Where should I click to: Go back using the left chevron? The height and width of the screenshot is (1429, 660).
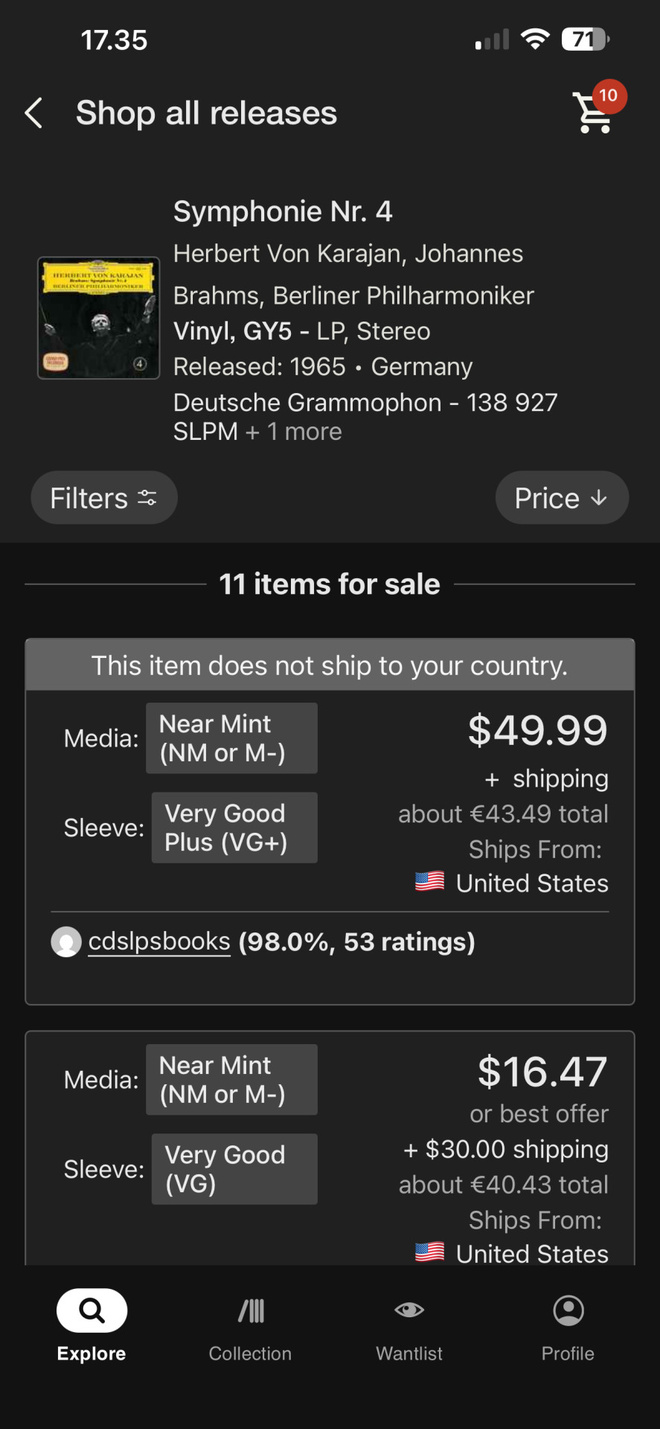click(x=33, y=113)
